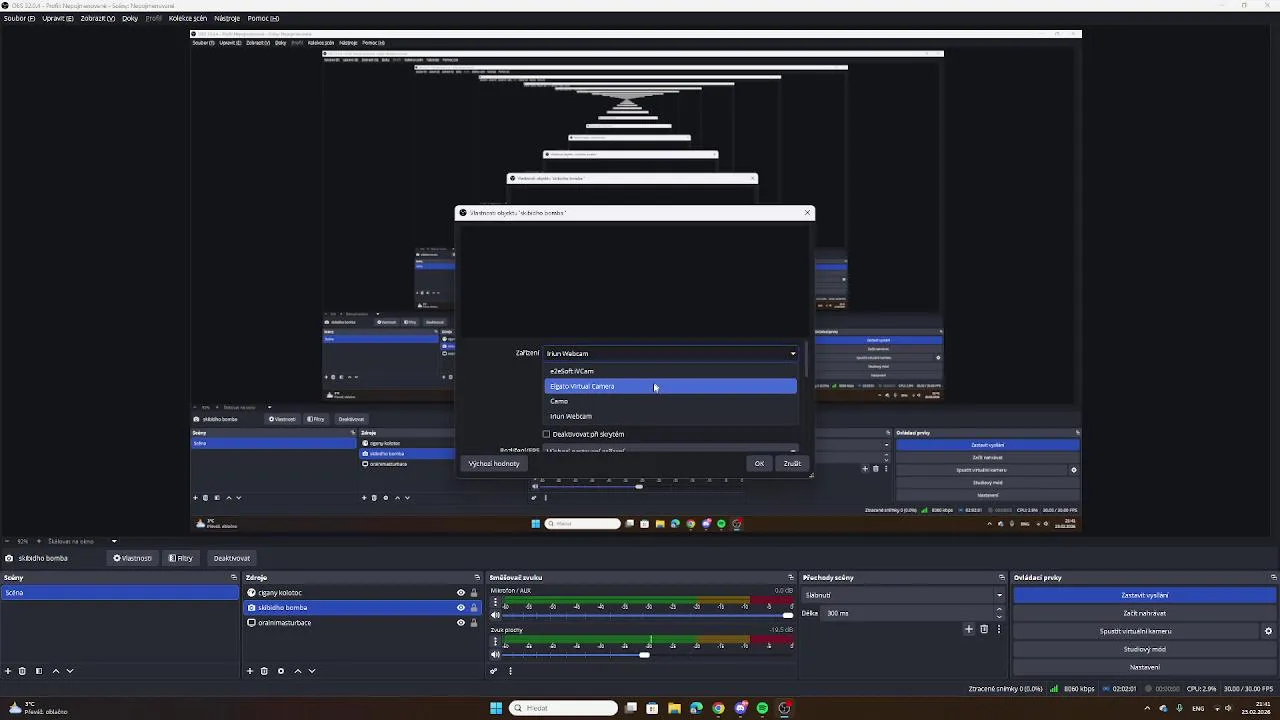Screen dimensions: 1280x720
Task: Open File Explorer from the taskbar
Action: pos(674,708)
